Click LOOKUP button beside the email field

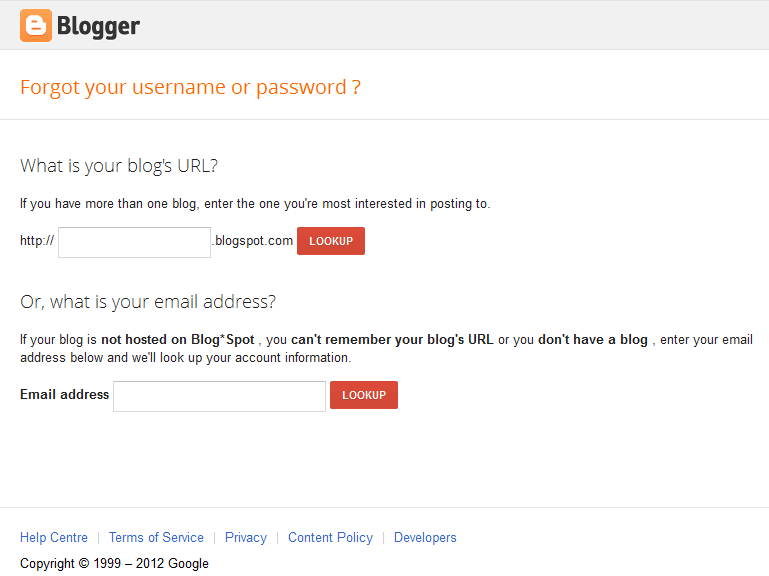364,395
